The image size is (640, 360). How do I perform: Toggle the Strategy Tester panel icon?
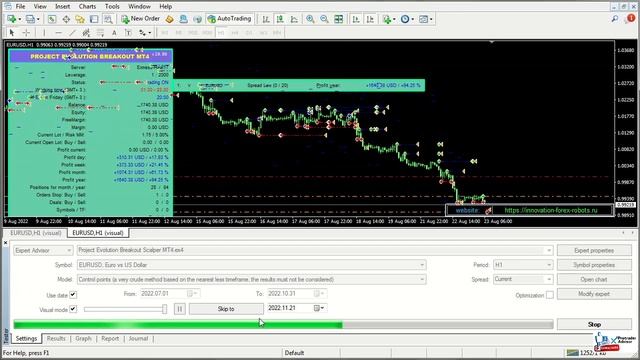(108, 19)
